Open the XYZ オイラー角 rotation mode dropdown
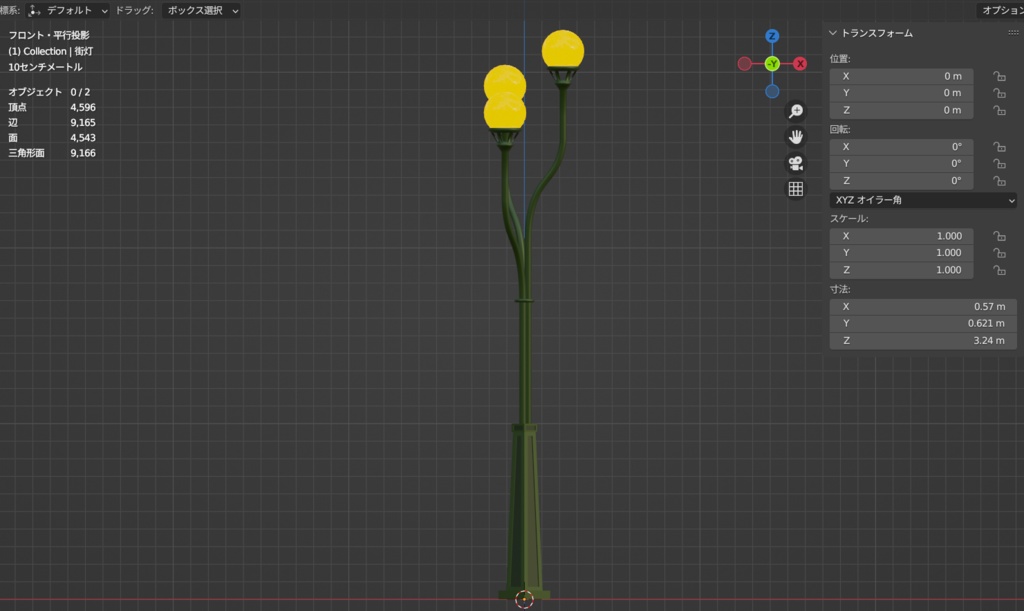 point(923,200)
